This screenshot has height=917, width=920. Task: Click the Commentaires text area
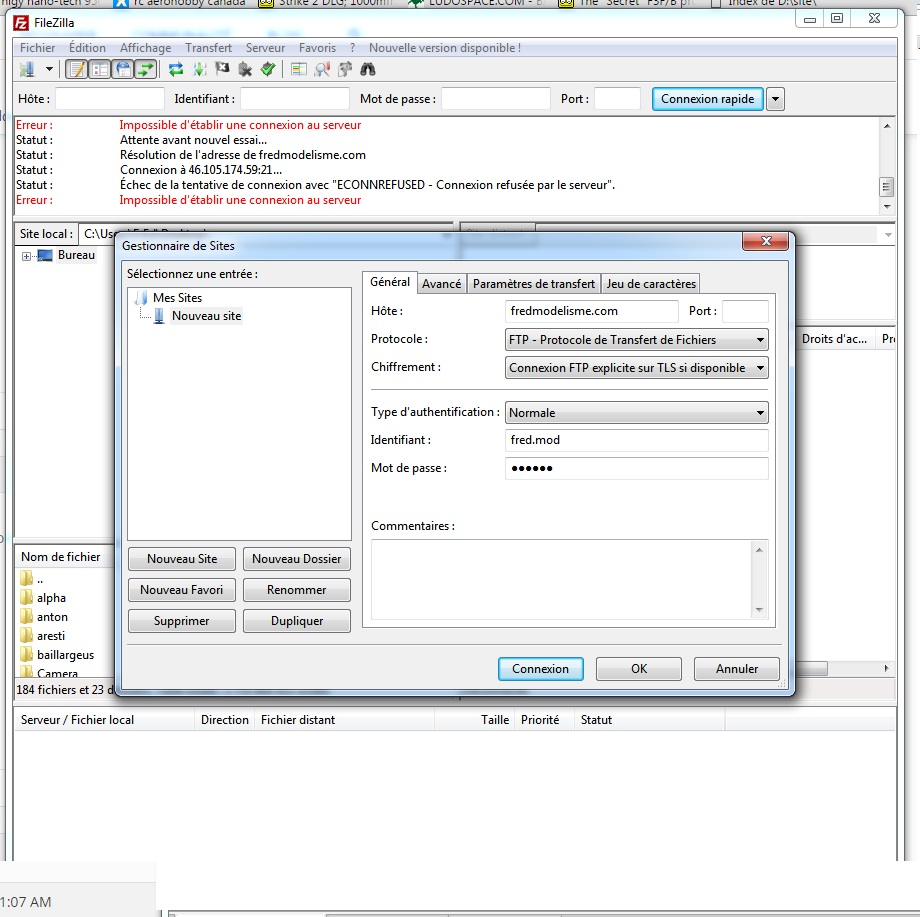point(562,580)
